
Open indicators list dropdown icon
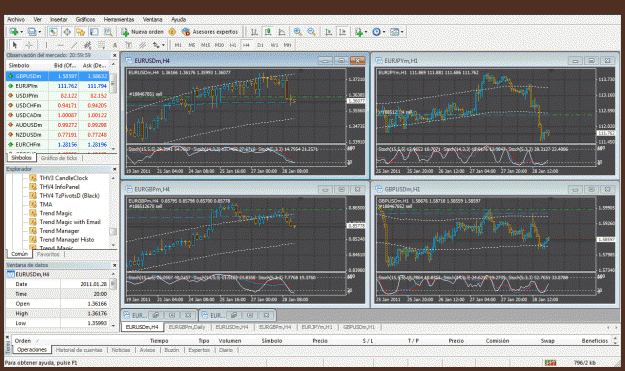click(360, 32)
